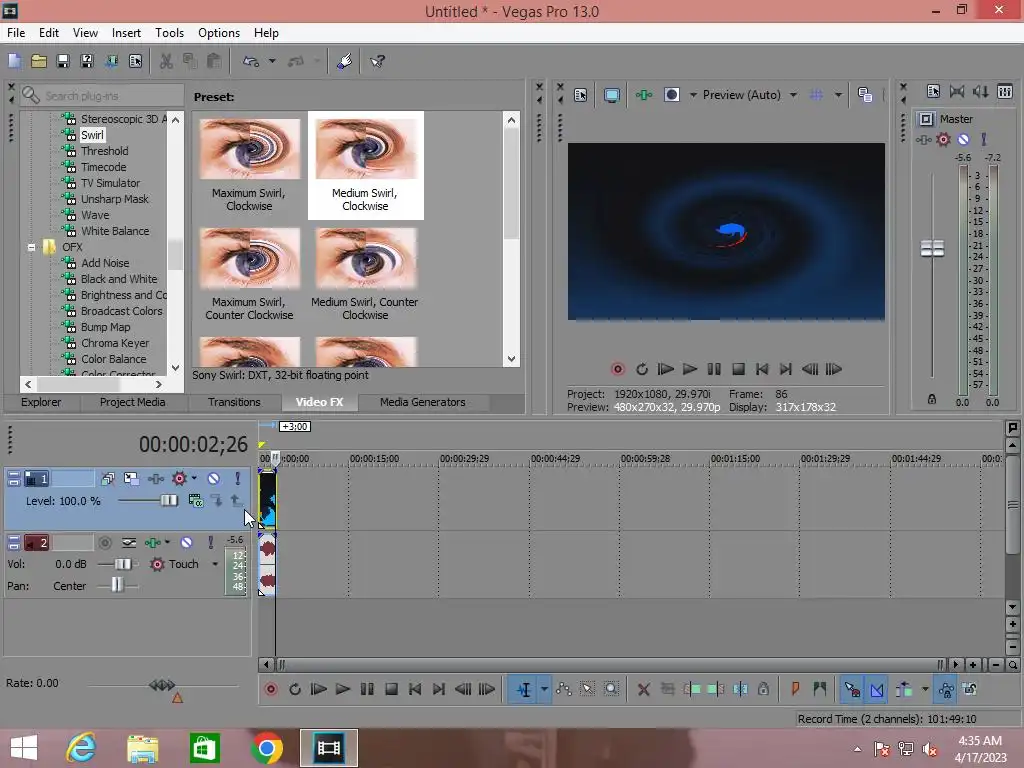Switch to the Media Generators tab

(x=423, y=402)
